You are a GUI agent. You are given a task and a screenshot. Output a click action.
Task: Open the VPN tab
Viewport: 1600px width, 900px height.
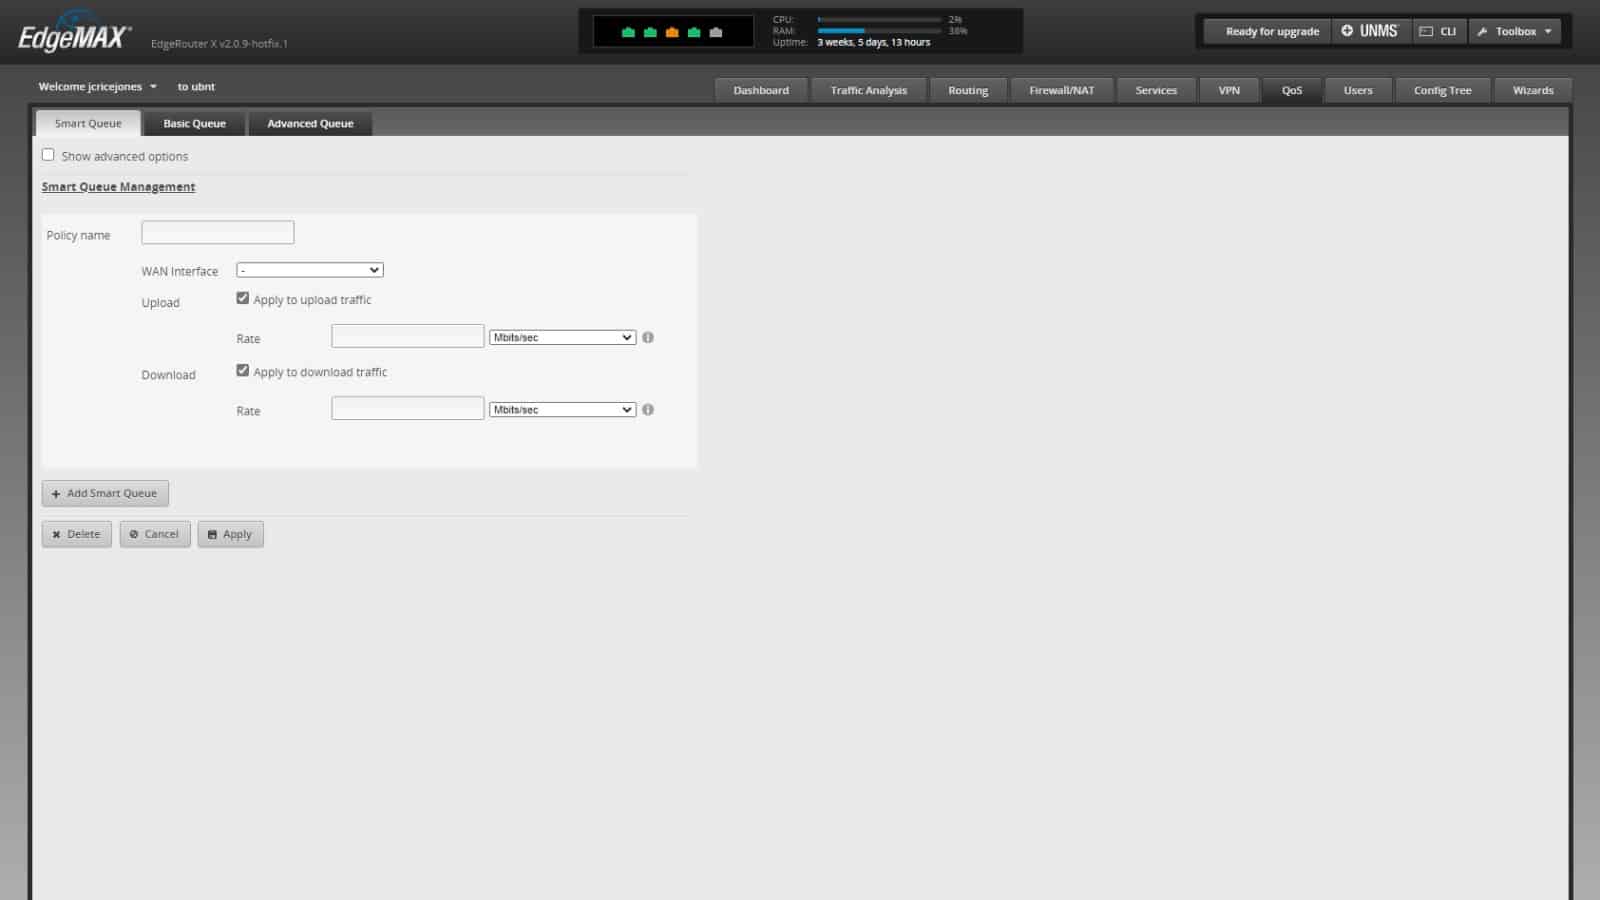[x=1229, y=90]
